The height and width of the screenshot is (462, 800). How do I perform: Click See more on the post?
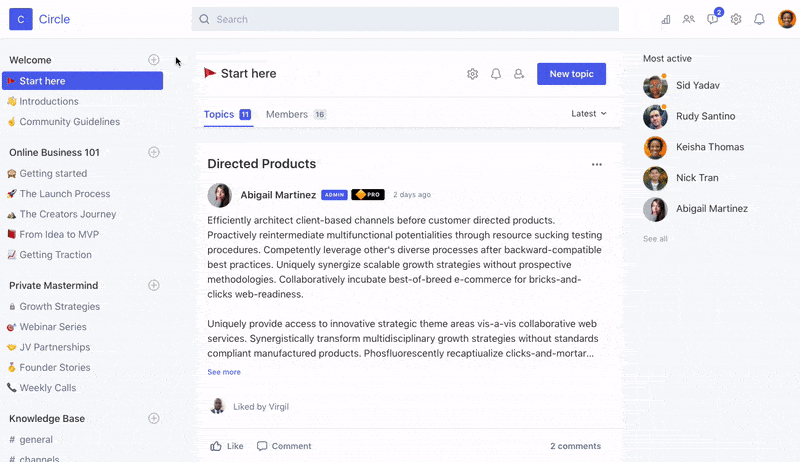click(224, 372)
